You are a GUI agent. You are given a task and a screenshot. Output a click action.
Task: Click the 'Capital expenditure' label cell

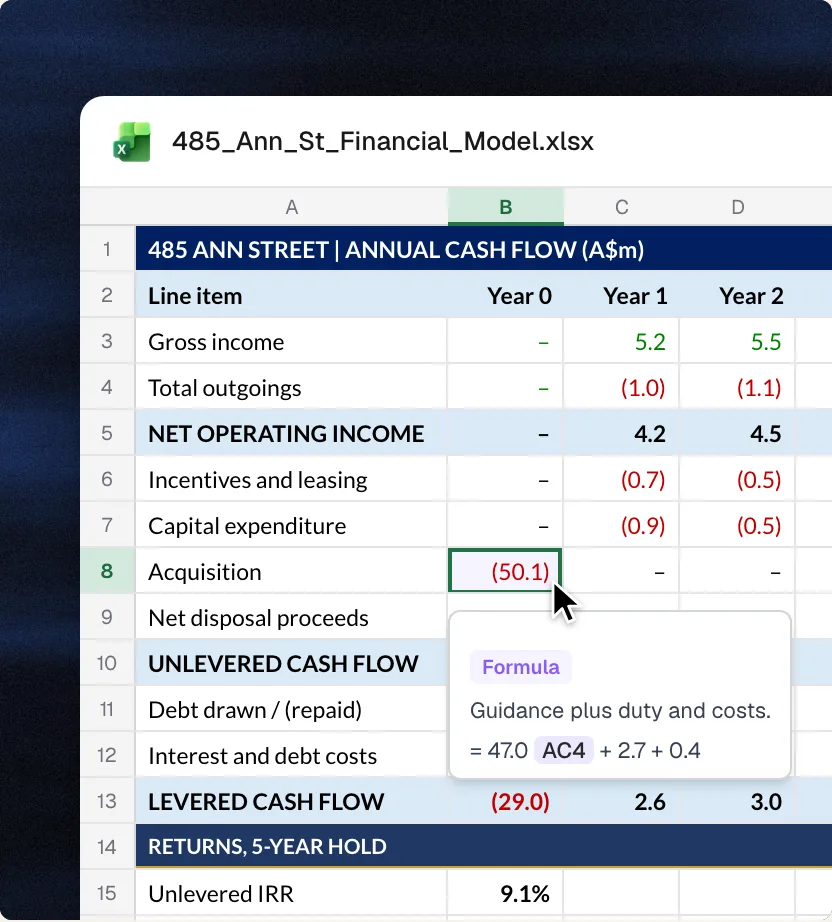[291, 525]
